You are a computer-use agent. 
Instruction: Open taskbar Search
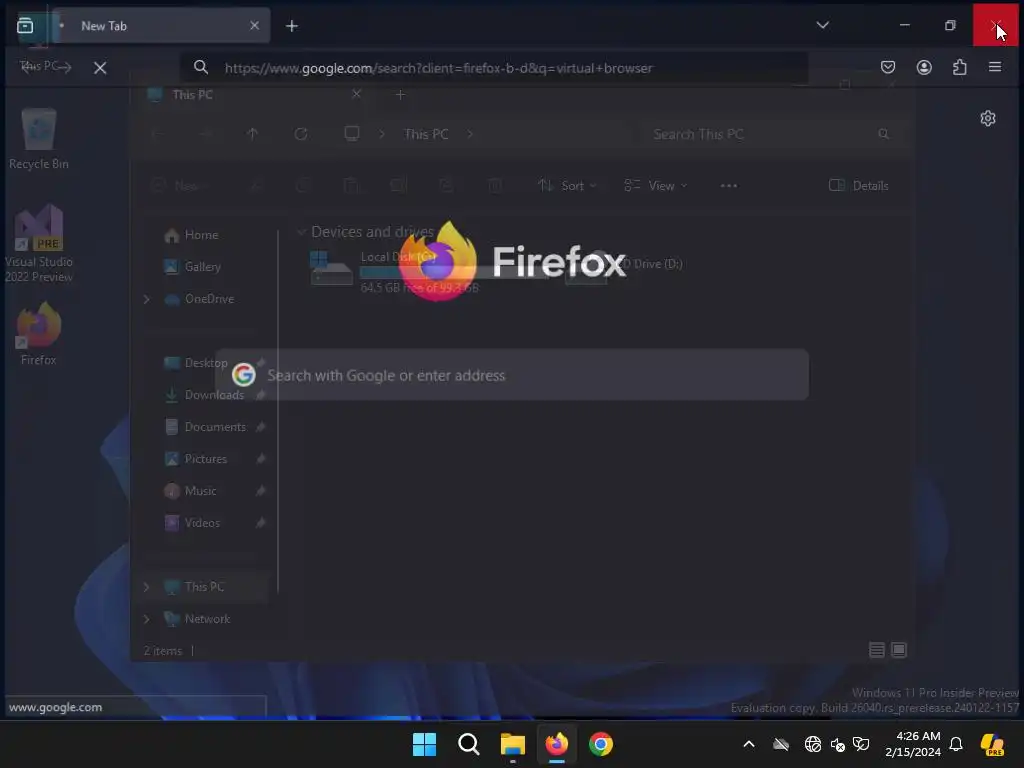[469, 744]
